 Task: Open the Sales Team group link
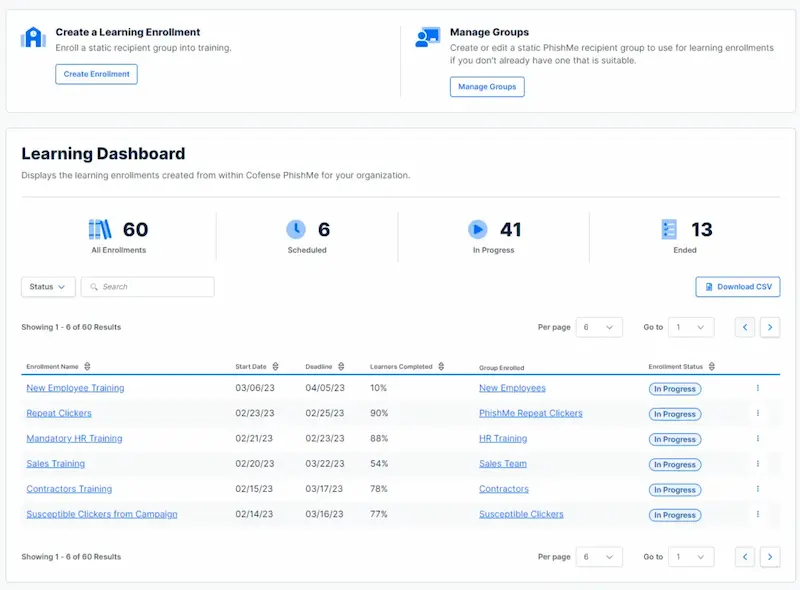[503, 463]
